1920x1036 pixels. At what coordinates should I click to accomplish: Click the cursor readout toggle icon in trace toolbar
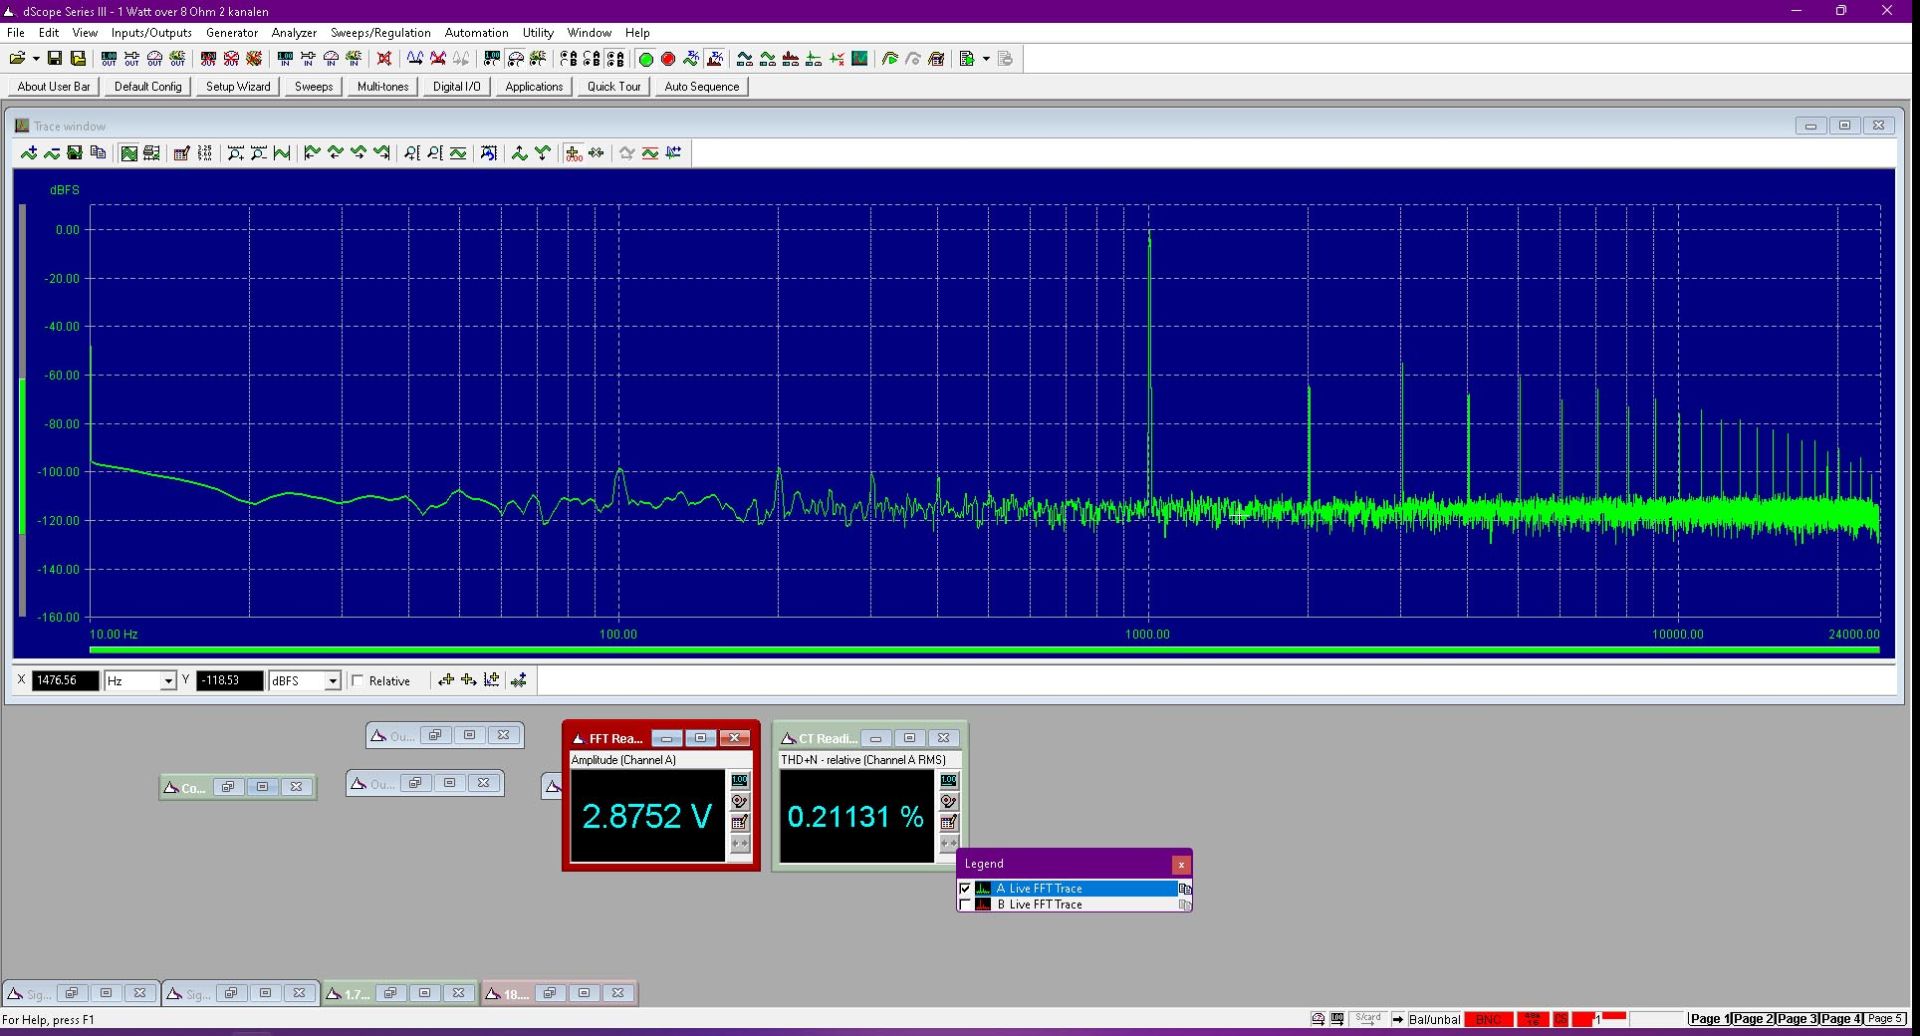point(573,153)
